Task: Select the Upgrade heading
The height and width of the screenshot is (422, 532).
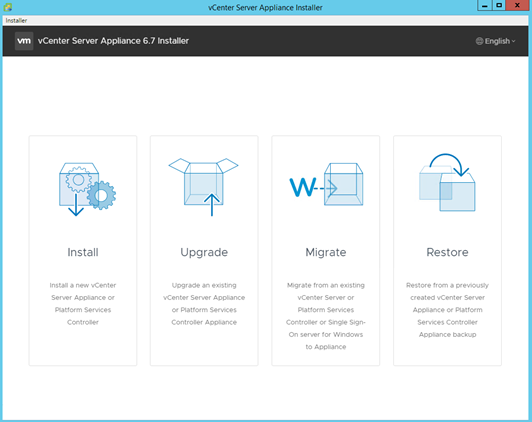Action: coord(204,252)
